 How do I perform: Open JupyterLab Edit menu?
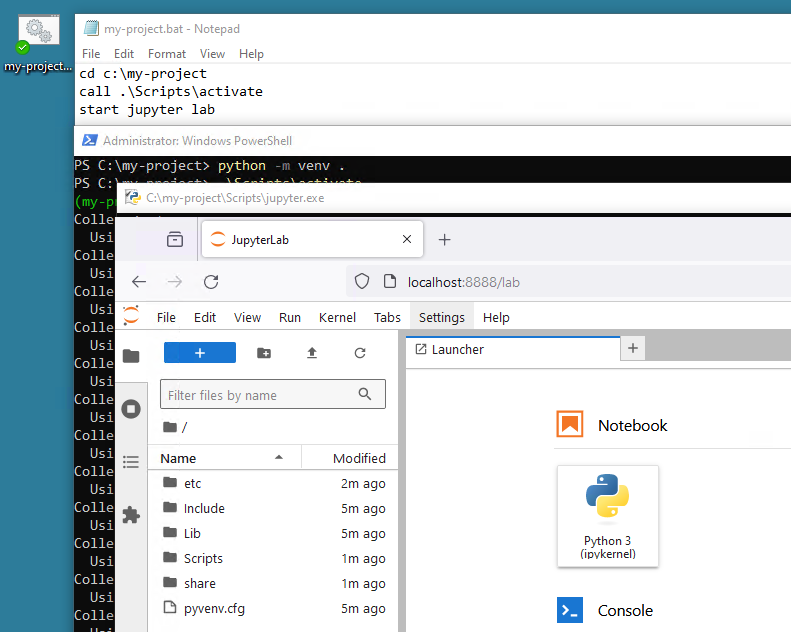pyautogui.click(x=205, y=317)
